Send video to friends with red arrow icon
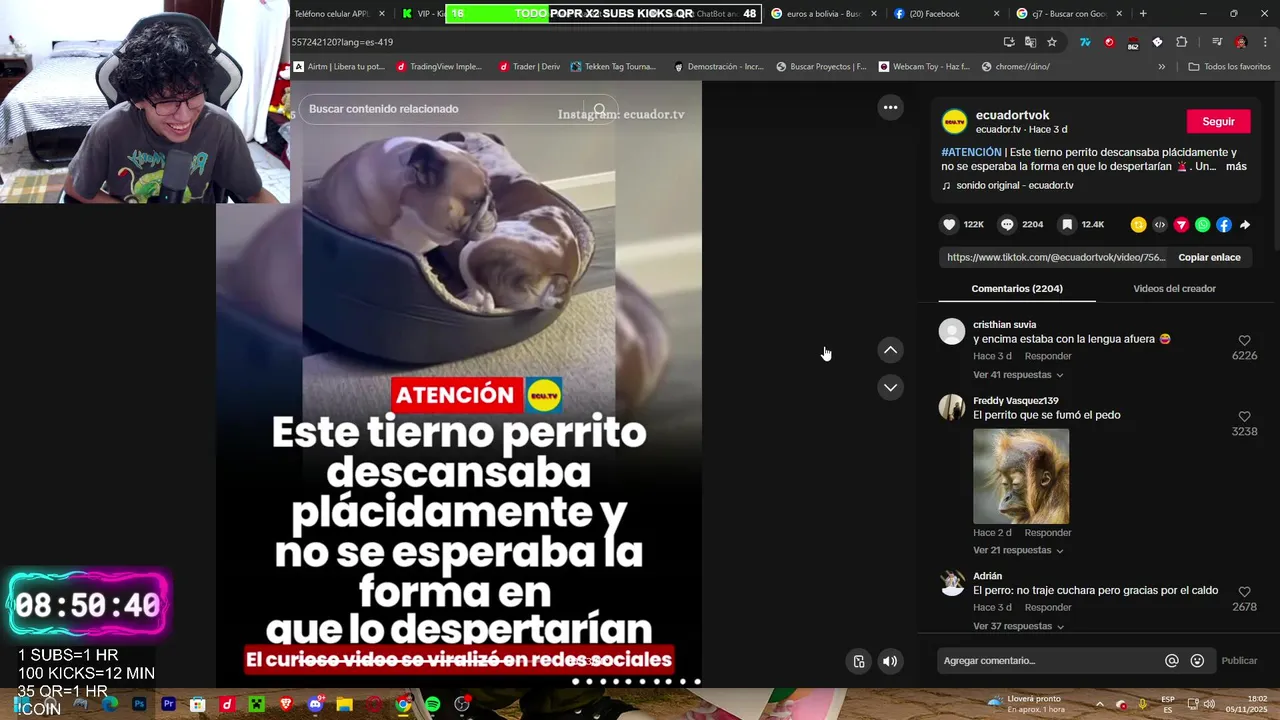 1181,225
